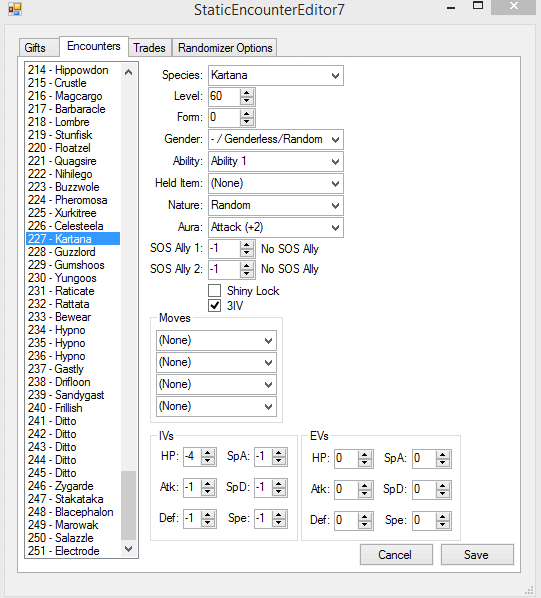Decrease SpD EV with down arrow

point(443,494)
